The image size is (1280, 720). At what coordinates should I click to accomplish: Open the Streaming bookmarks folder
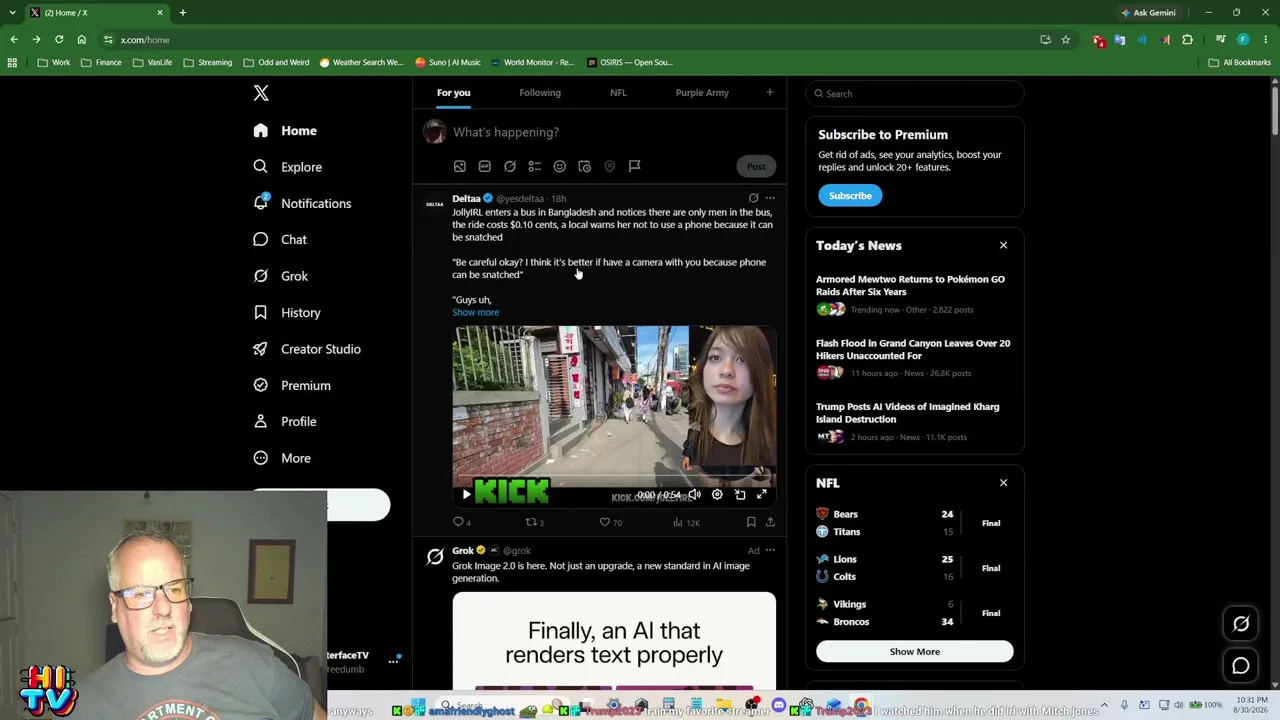[207, 62]
